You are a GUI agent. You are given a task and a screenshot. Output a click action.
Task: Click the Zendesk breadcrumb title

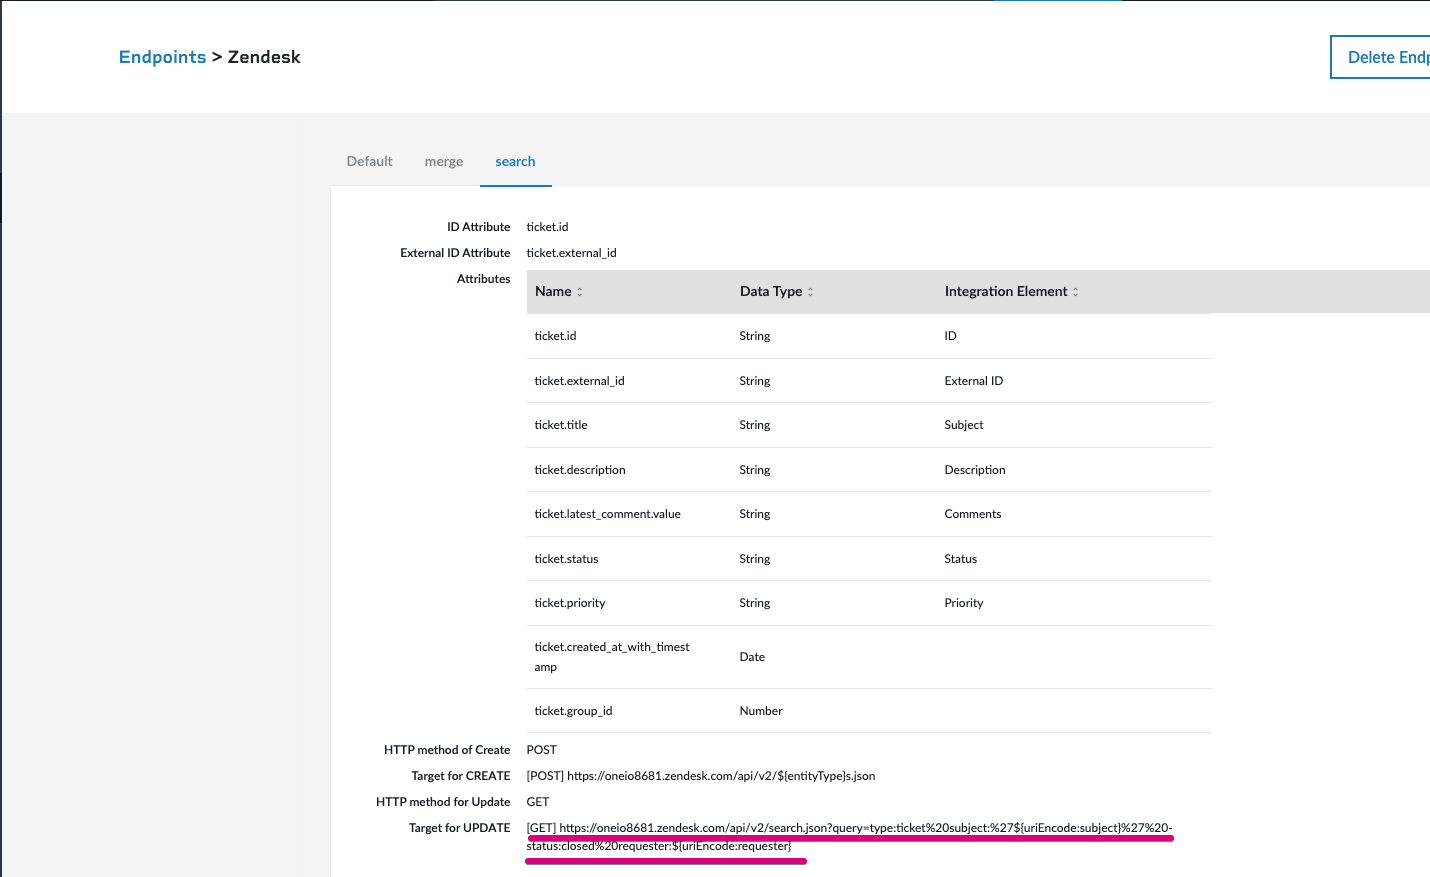(264, 57)
